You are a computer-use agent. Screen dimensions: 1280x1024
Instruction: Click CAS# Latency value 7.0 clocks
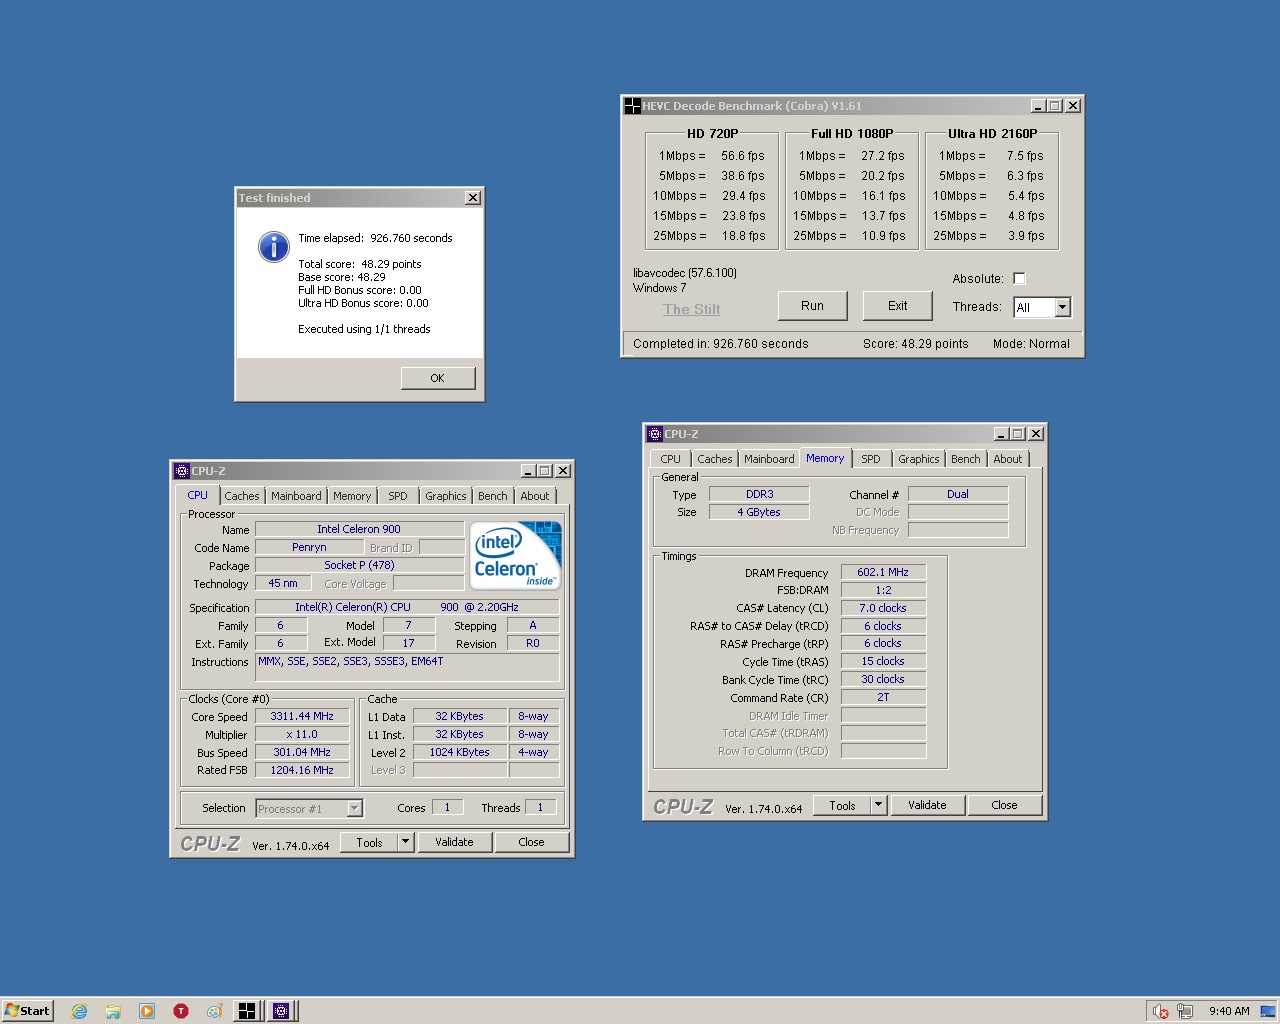[883, 608]
